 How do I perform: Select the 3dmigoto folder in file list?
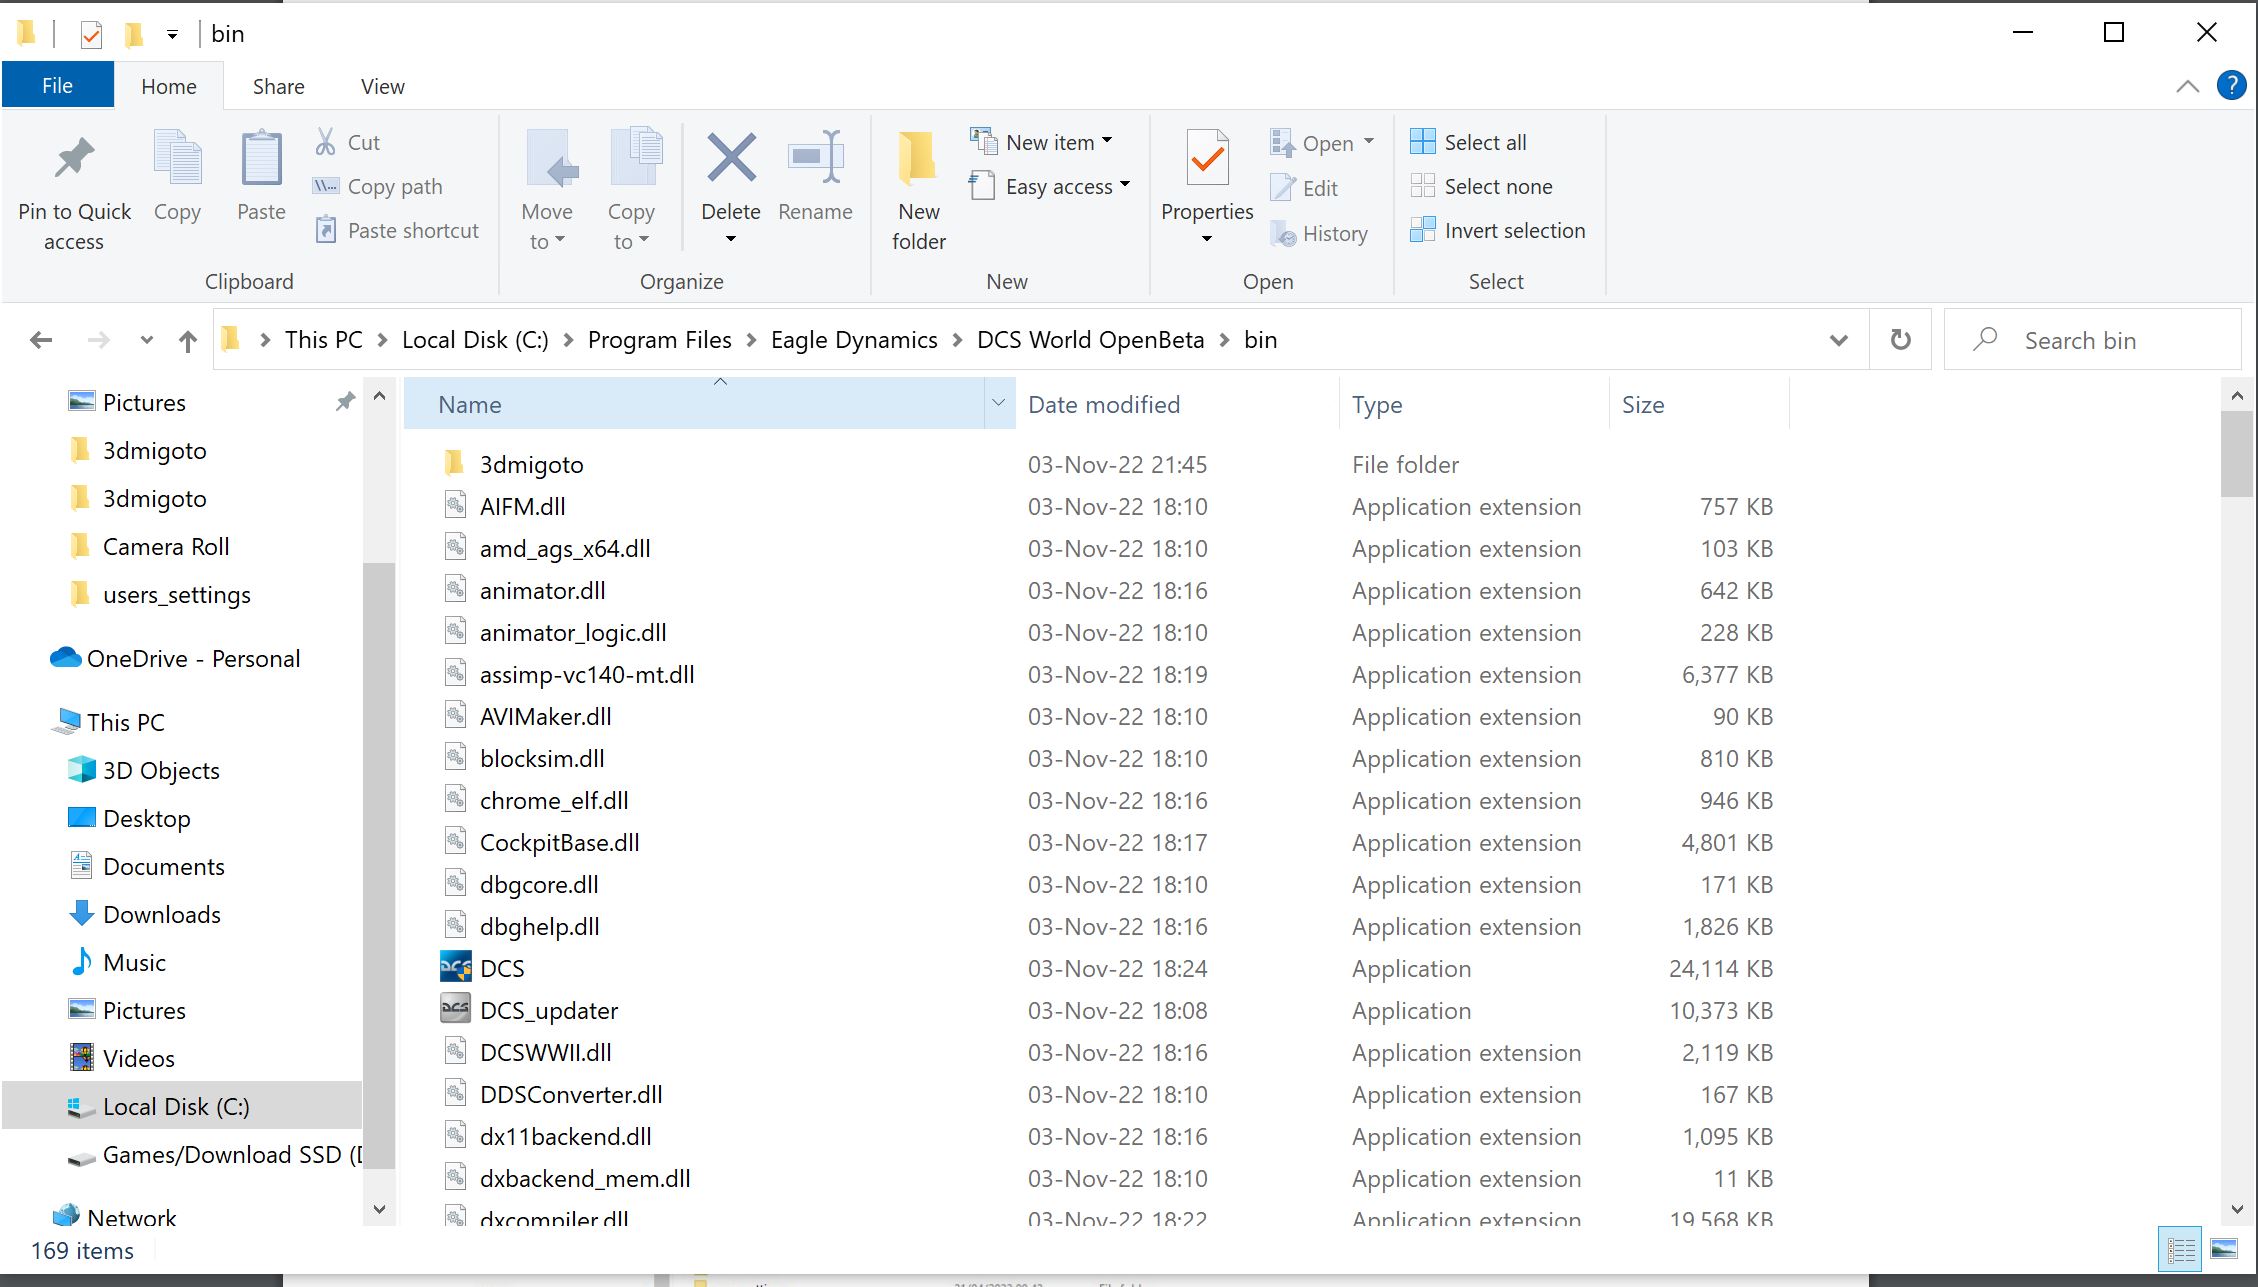coord(531,464)
